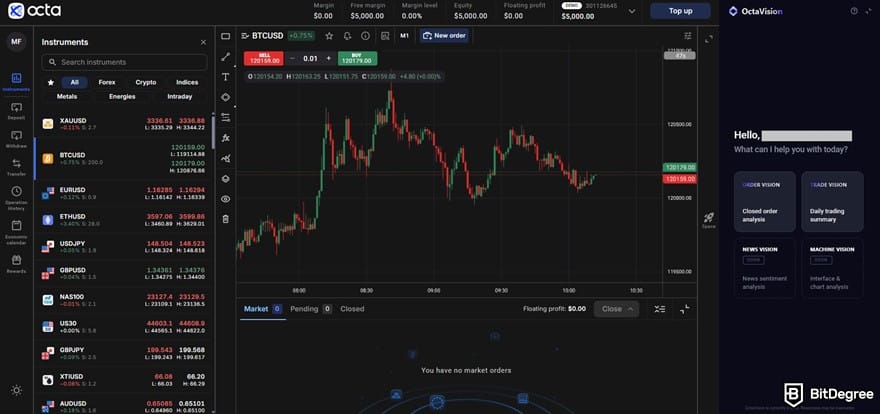Open Order Vision closed order analysis
Screen dimensions: 880x414
764,202
